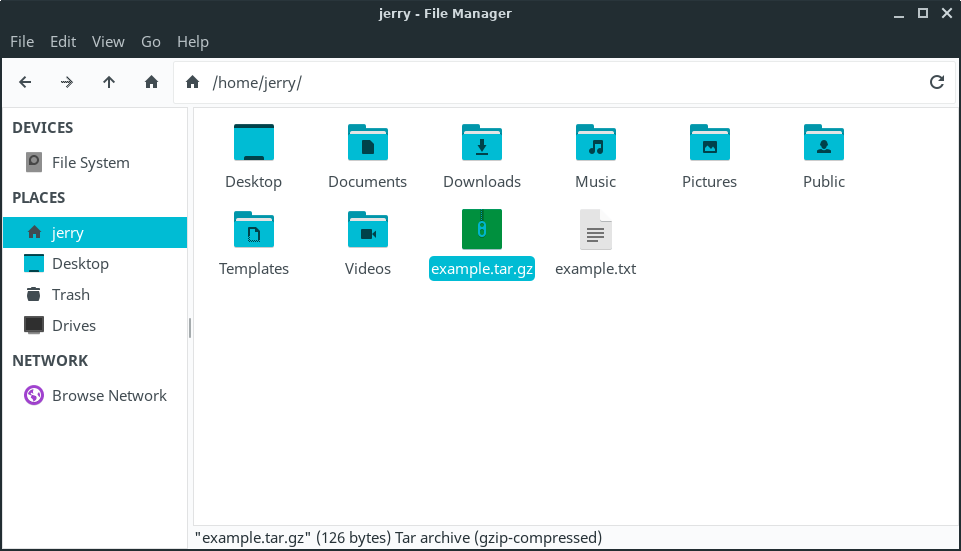Open Trash from the sidebar
This screenshot has height=551, width=961.
tap(70, 294)
